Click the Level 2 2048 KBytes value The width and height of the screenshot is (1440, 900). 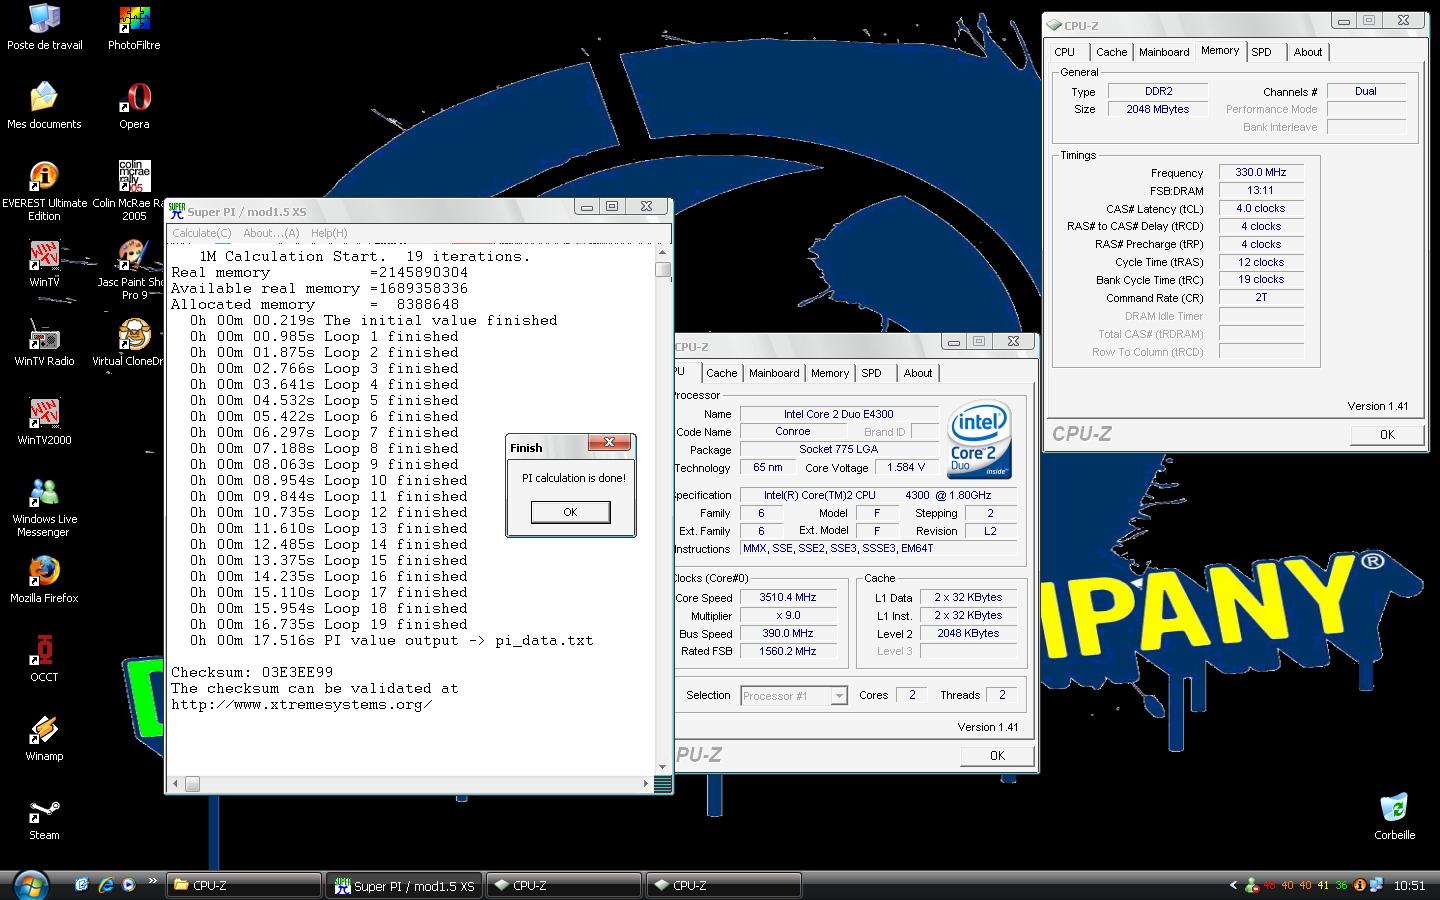pyautogui.click(x=968, y=633)
